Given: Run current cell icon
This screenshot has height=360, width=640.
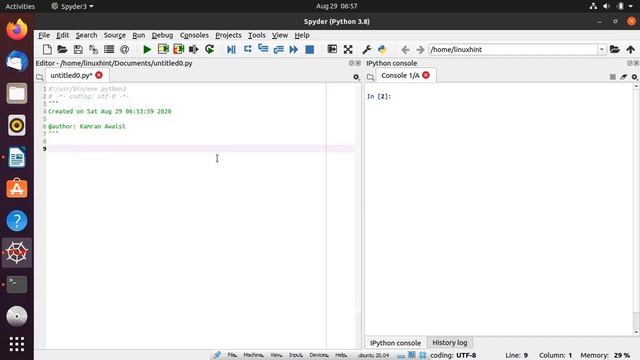Looking at the screenshot, I should [x=163, y=49].
